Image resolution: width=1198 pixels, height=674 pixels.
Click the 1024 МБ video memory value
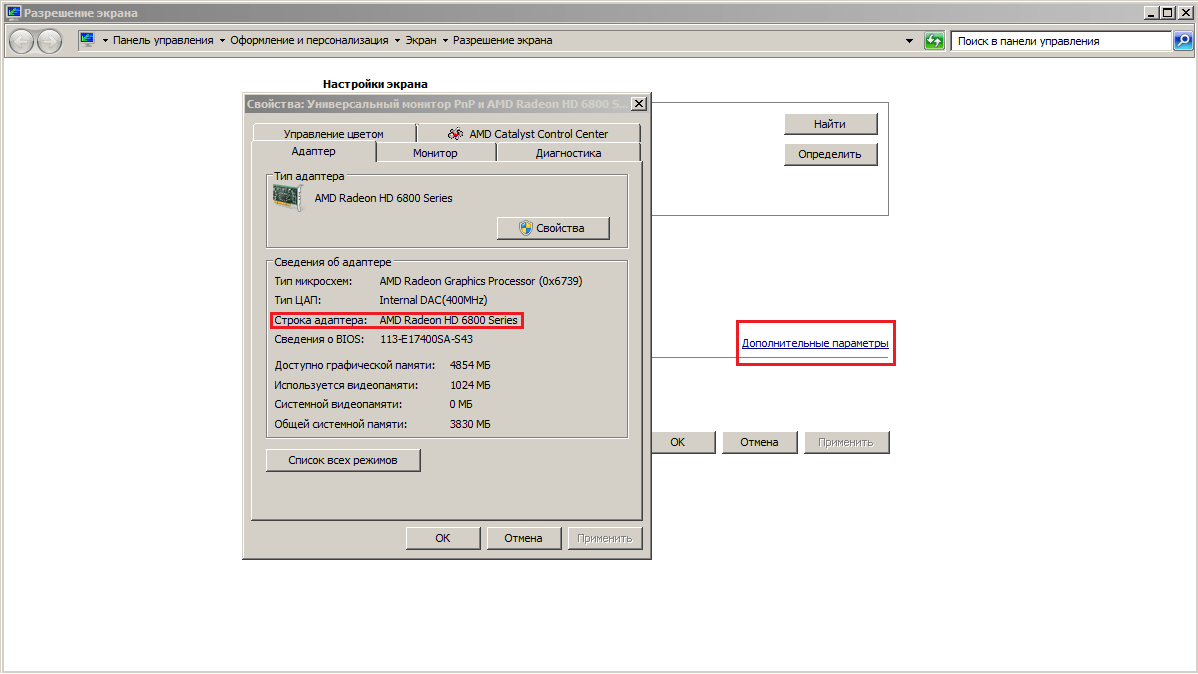pos(470,385)
